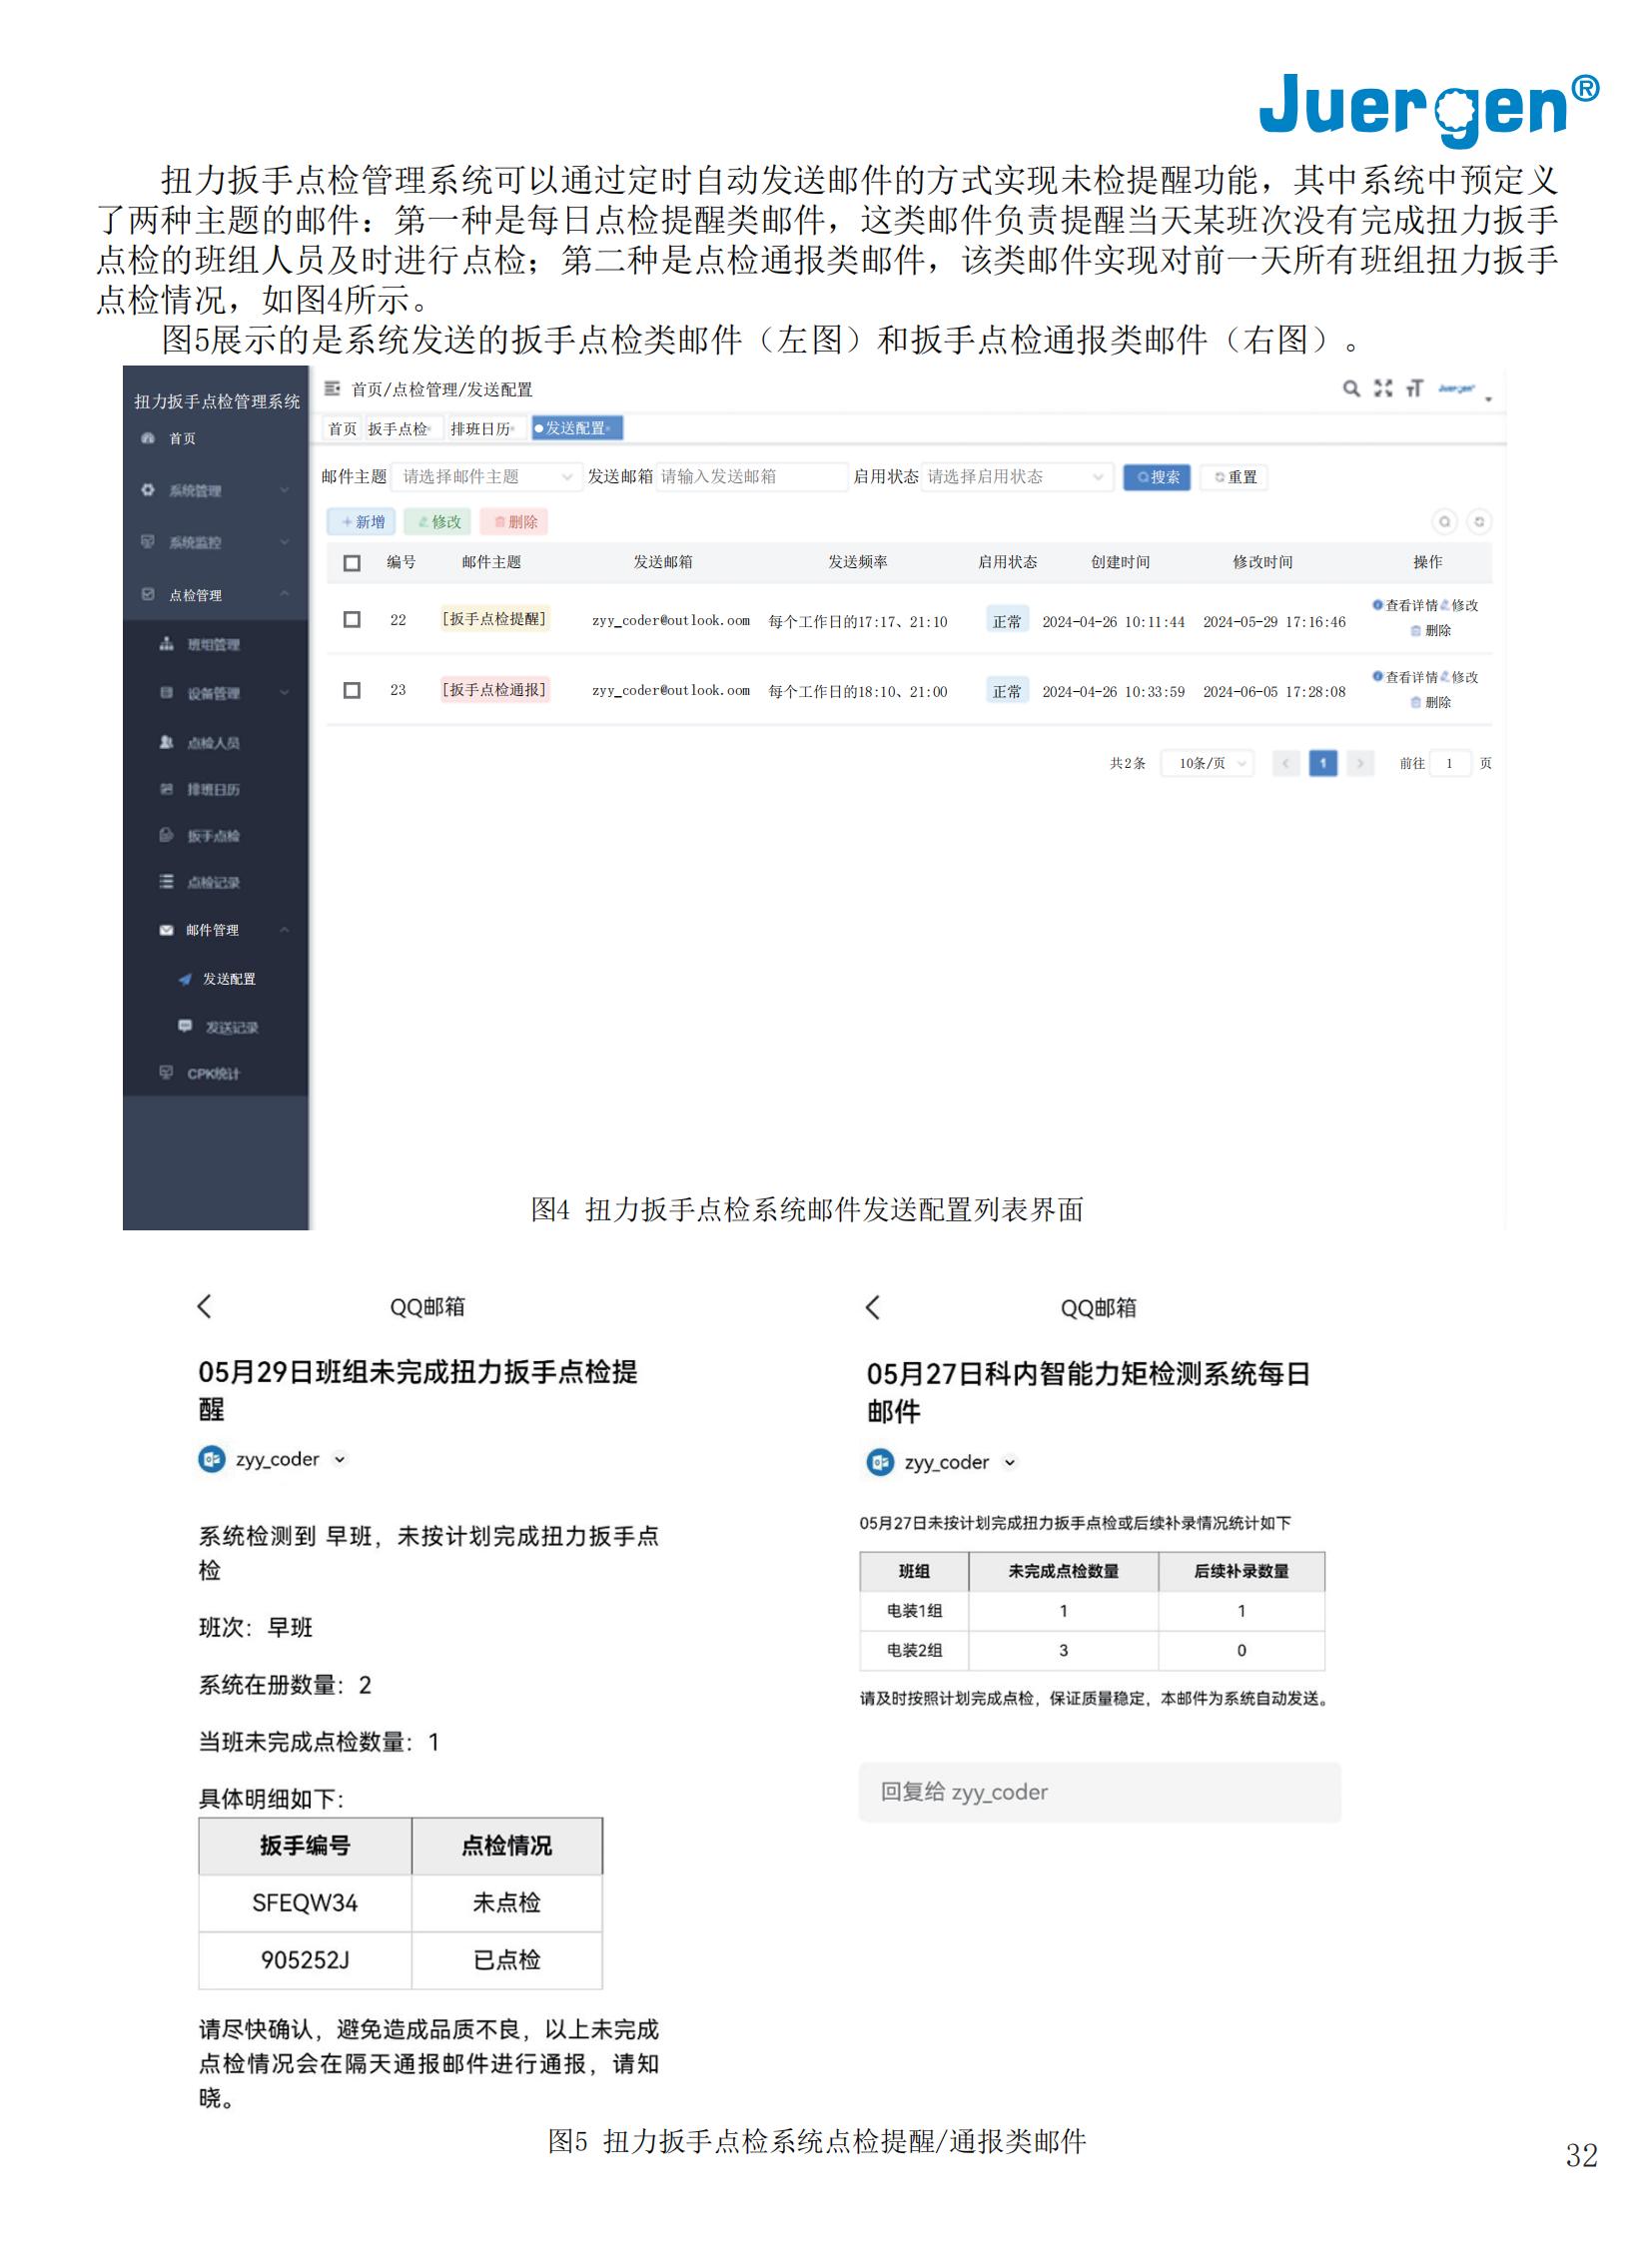Click the back arrow in left QQ邮箱 email
1652x2241 pixels.
[205, 1306]
